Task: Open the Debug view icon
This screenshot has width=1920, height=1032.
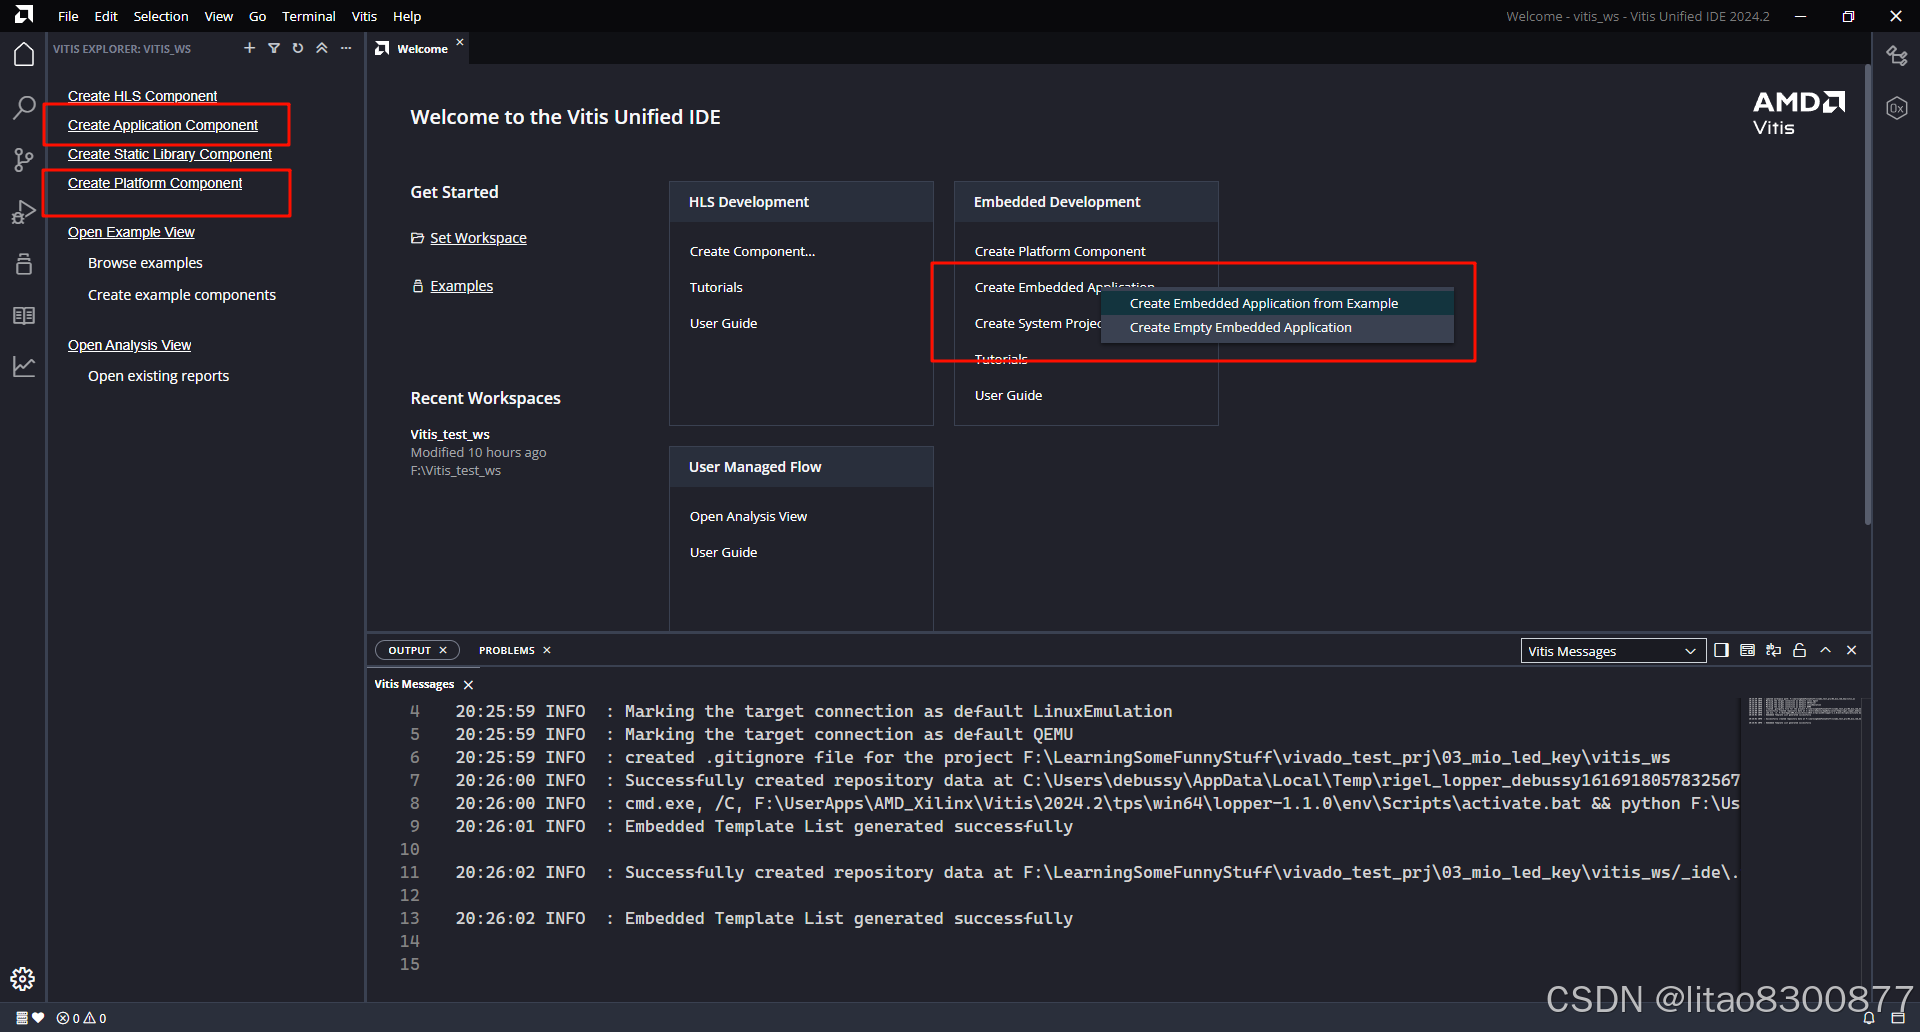Action: (24, 211)
